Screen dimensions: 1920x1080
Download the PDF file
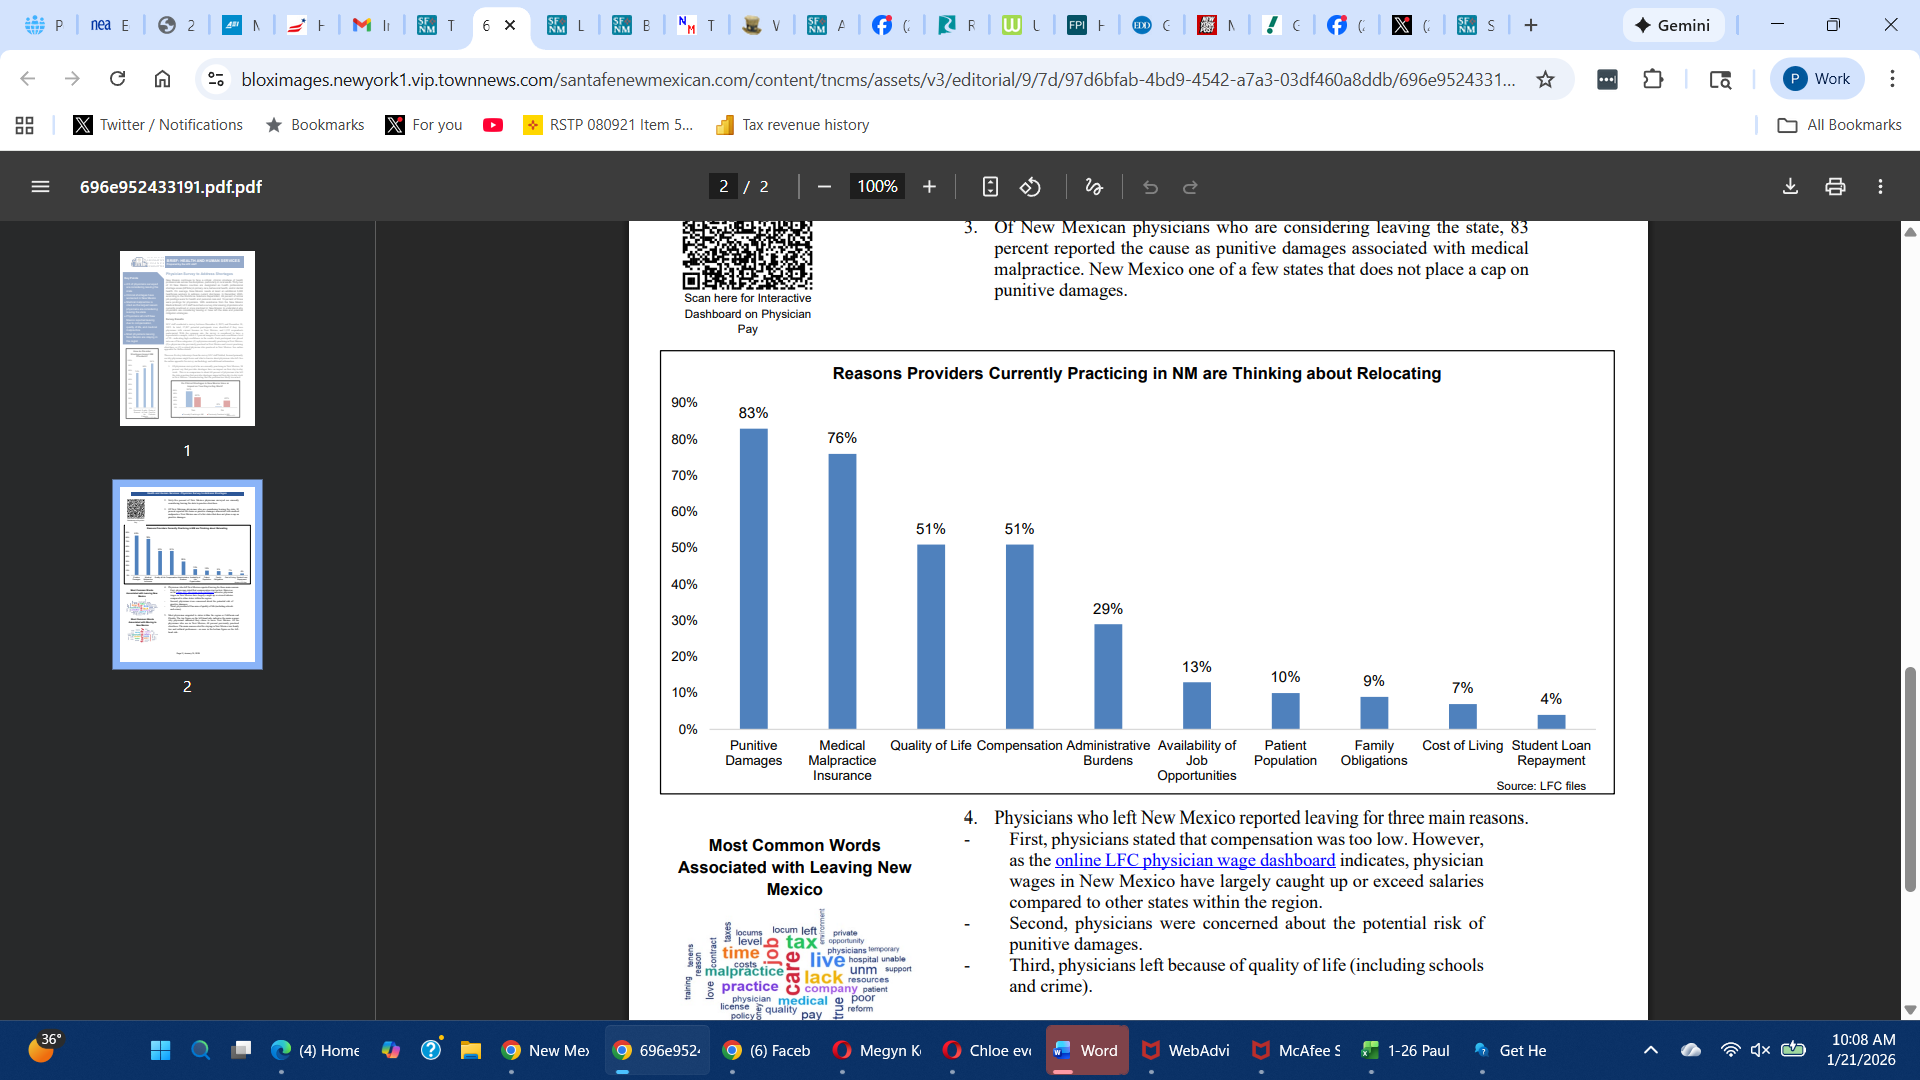point(1790,187)
